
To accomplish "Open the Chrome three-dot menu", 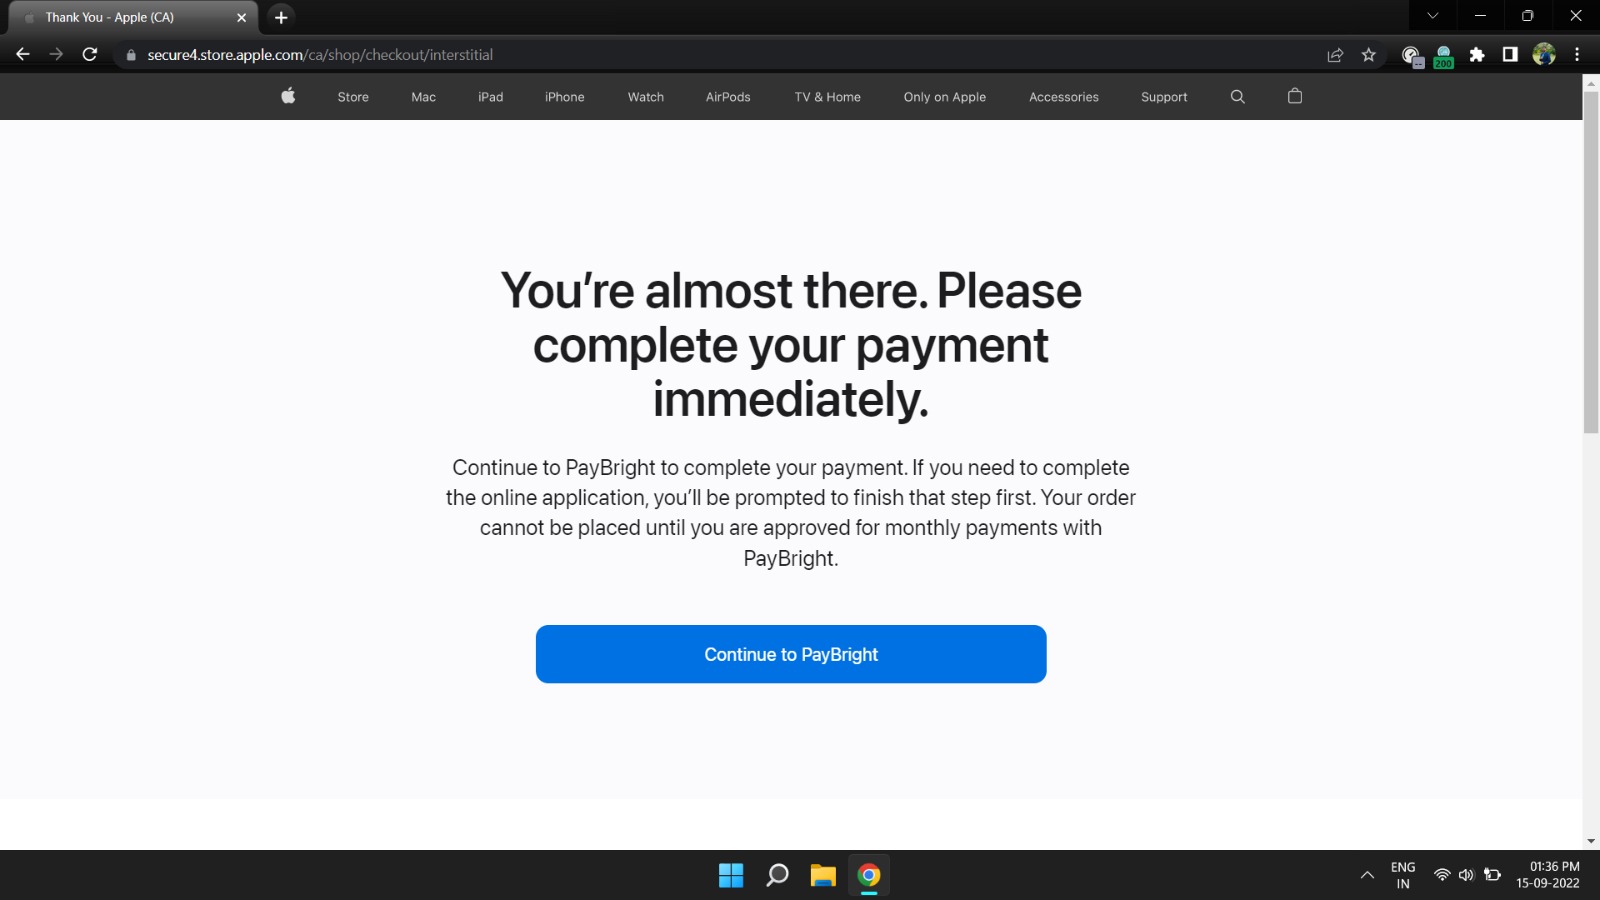I will click(1577, 55).
